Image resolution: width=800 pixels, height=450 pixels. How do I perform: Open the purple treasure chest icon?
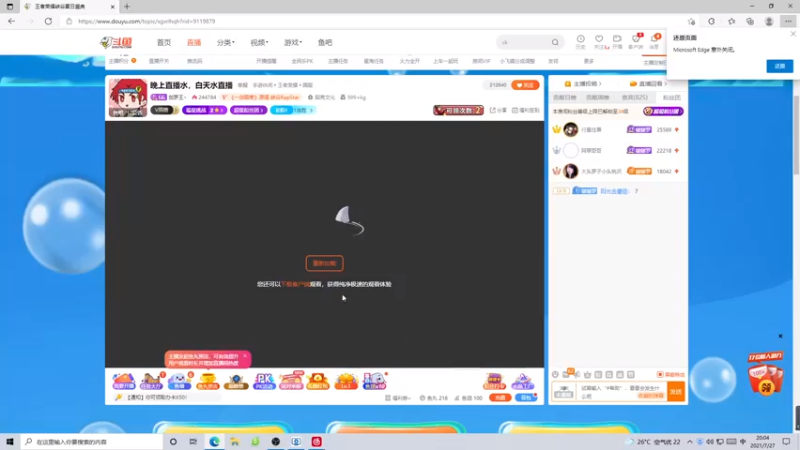[x=494, y=381]
